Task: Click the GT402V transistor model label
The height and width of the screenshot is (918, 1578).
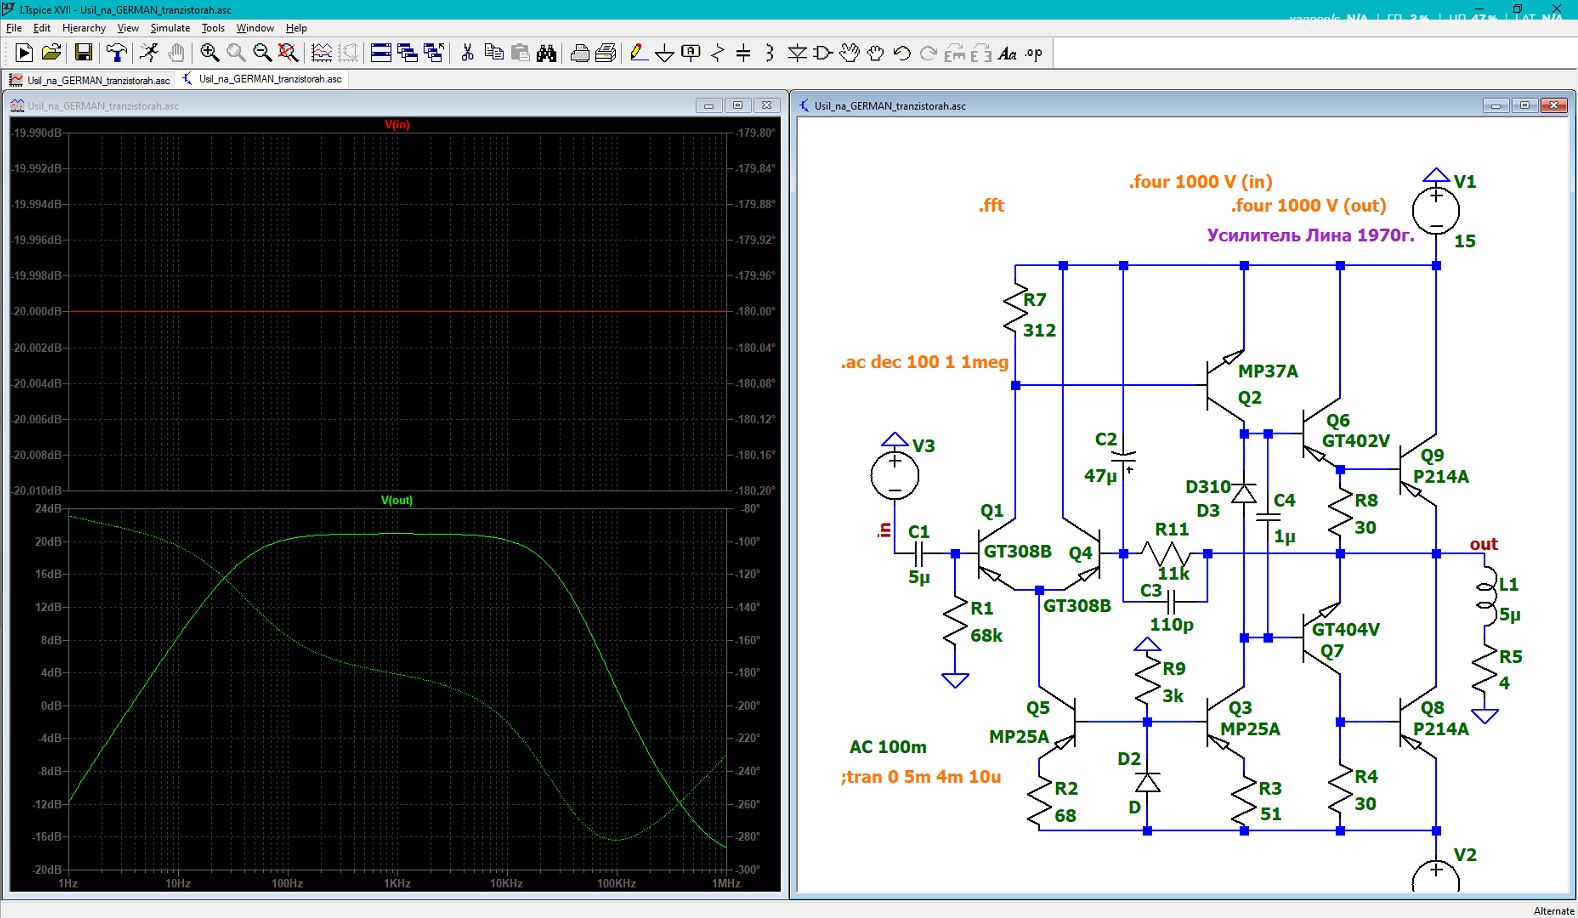Action: pyautogui.click(x=1356, y=441)
